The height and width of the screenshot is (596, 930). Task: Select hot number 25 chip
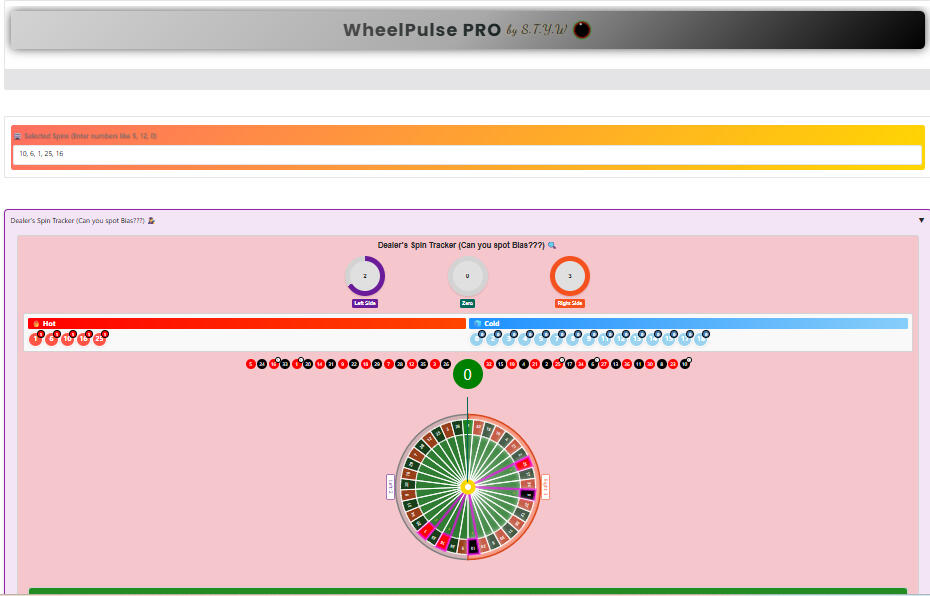point(98,338)
